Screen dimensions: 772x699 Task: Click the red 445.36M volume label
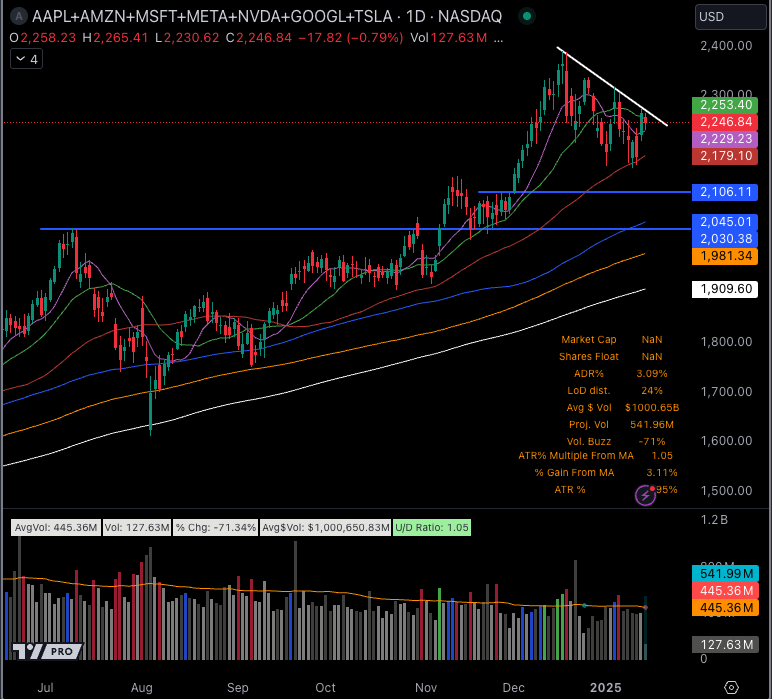tap(725, 591)
